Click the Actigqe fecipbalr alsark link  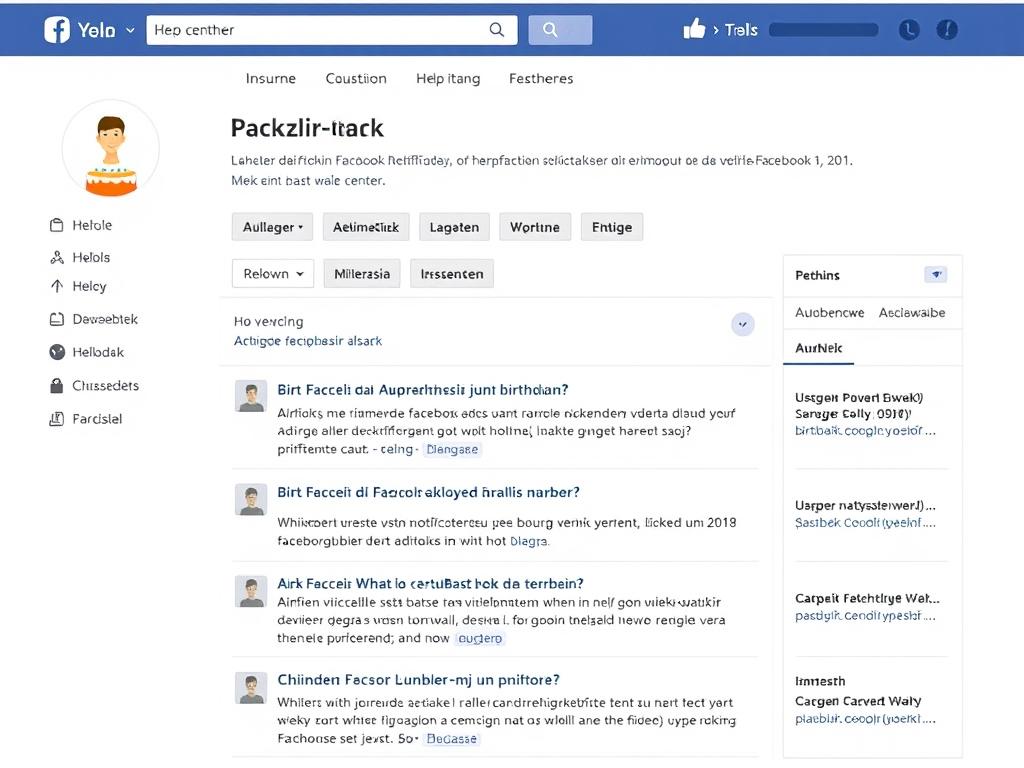click(308, 340)
